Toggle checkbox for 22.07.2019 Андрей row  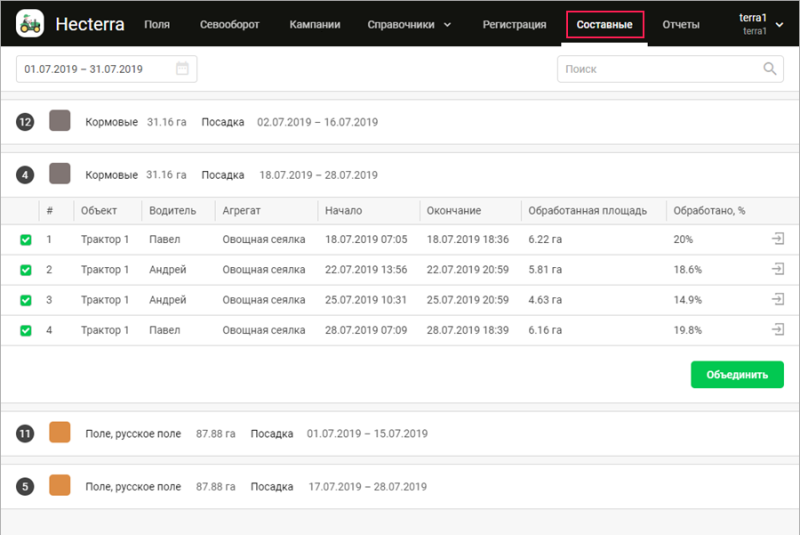pyautogui.click(x=26, y=270)
